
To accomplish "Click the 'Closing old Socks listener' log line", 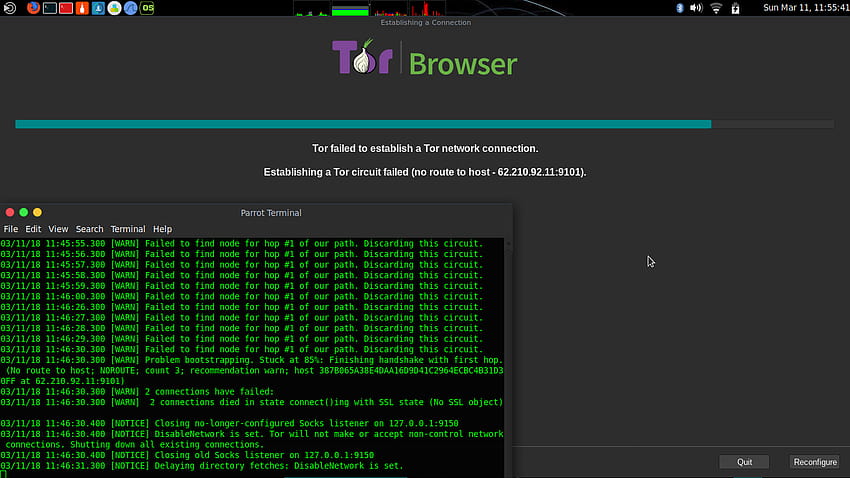I will [187, 455].
